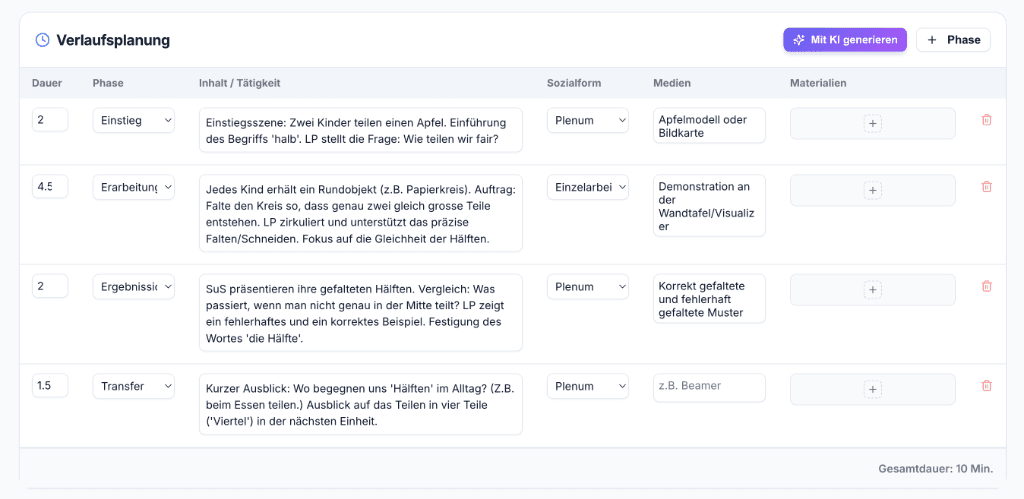Image resolution: width=1024 pixels, height=499 pixels.
Task: Add material to the Einstieg row
Action: tap(872, 124)
